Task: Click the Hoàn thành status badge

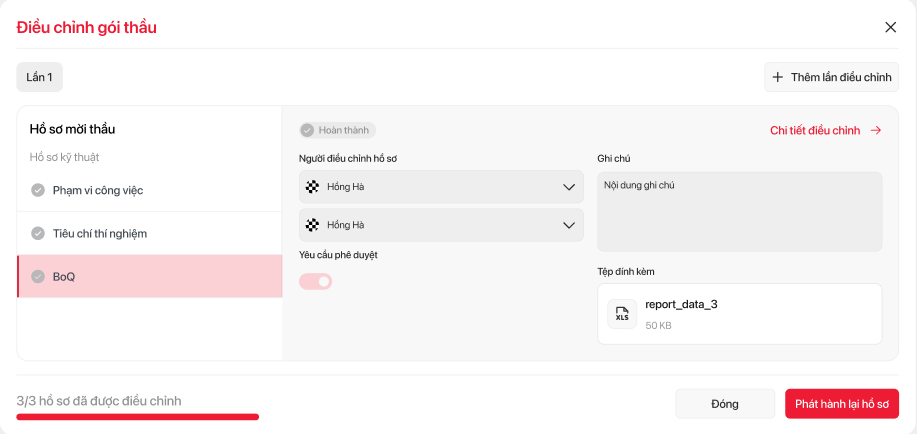Action: (337, 130)
